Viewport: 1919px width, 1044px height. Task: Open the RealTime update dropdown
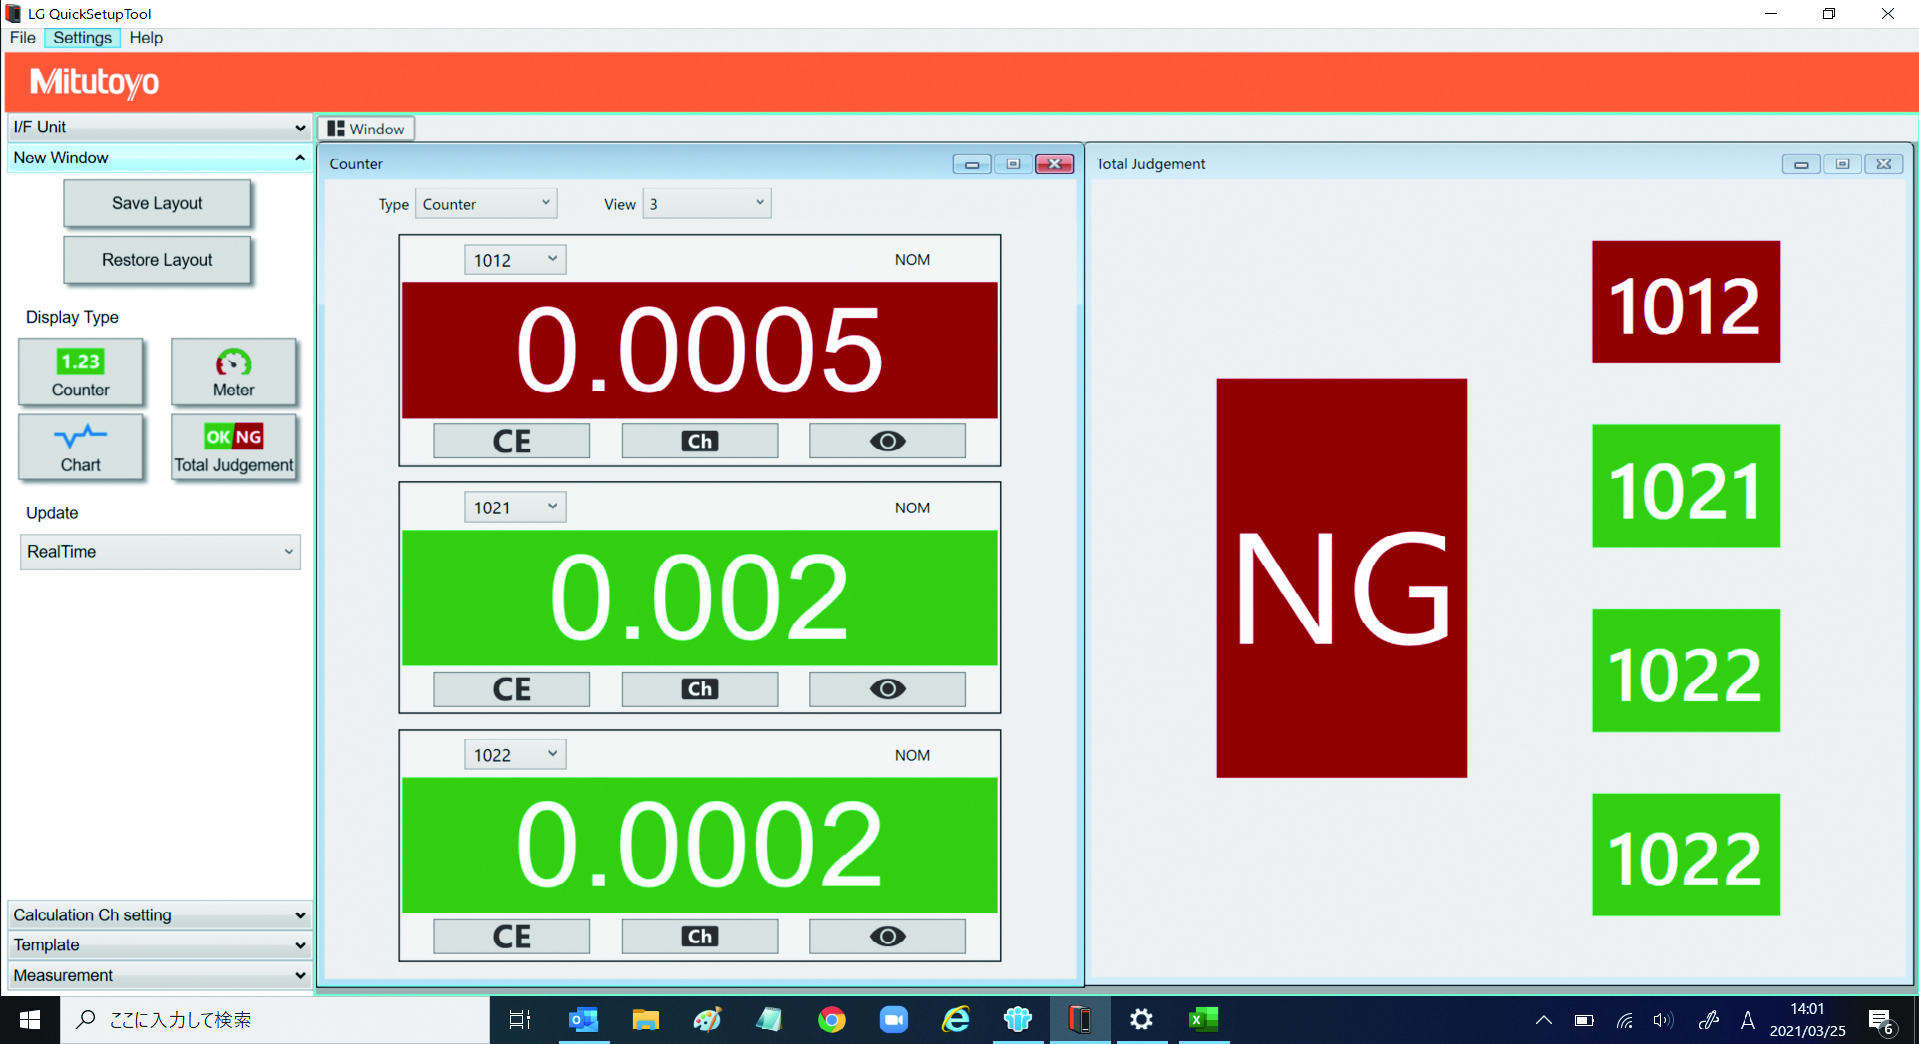tap(160, 552)
